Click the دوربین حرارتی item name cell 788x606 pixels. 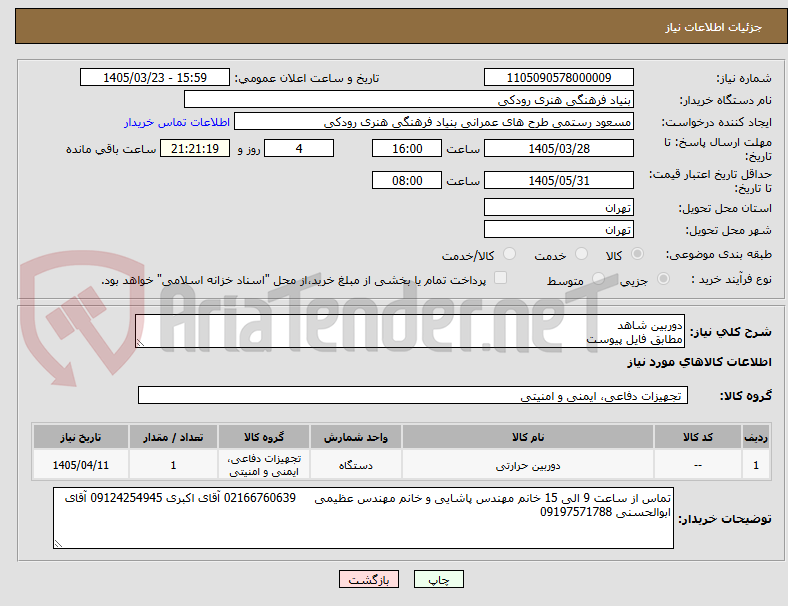coord(528,465)
